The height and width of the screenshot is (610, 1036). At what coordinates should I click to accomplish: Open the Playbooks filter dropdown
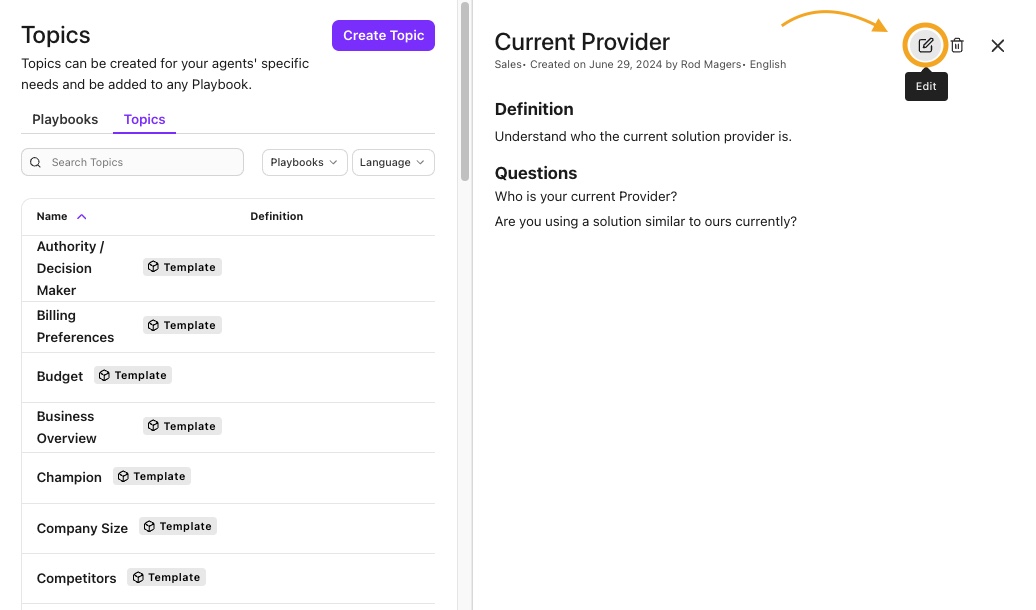(x=305, y=163)
